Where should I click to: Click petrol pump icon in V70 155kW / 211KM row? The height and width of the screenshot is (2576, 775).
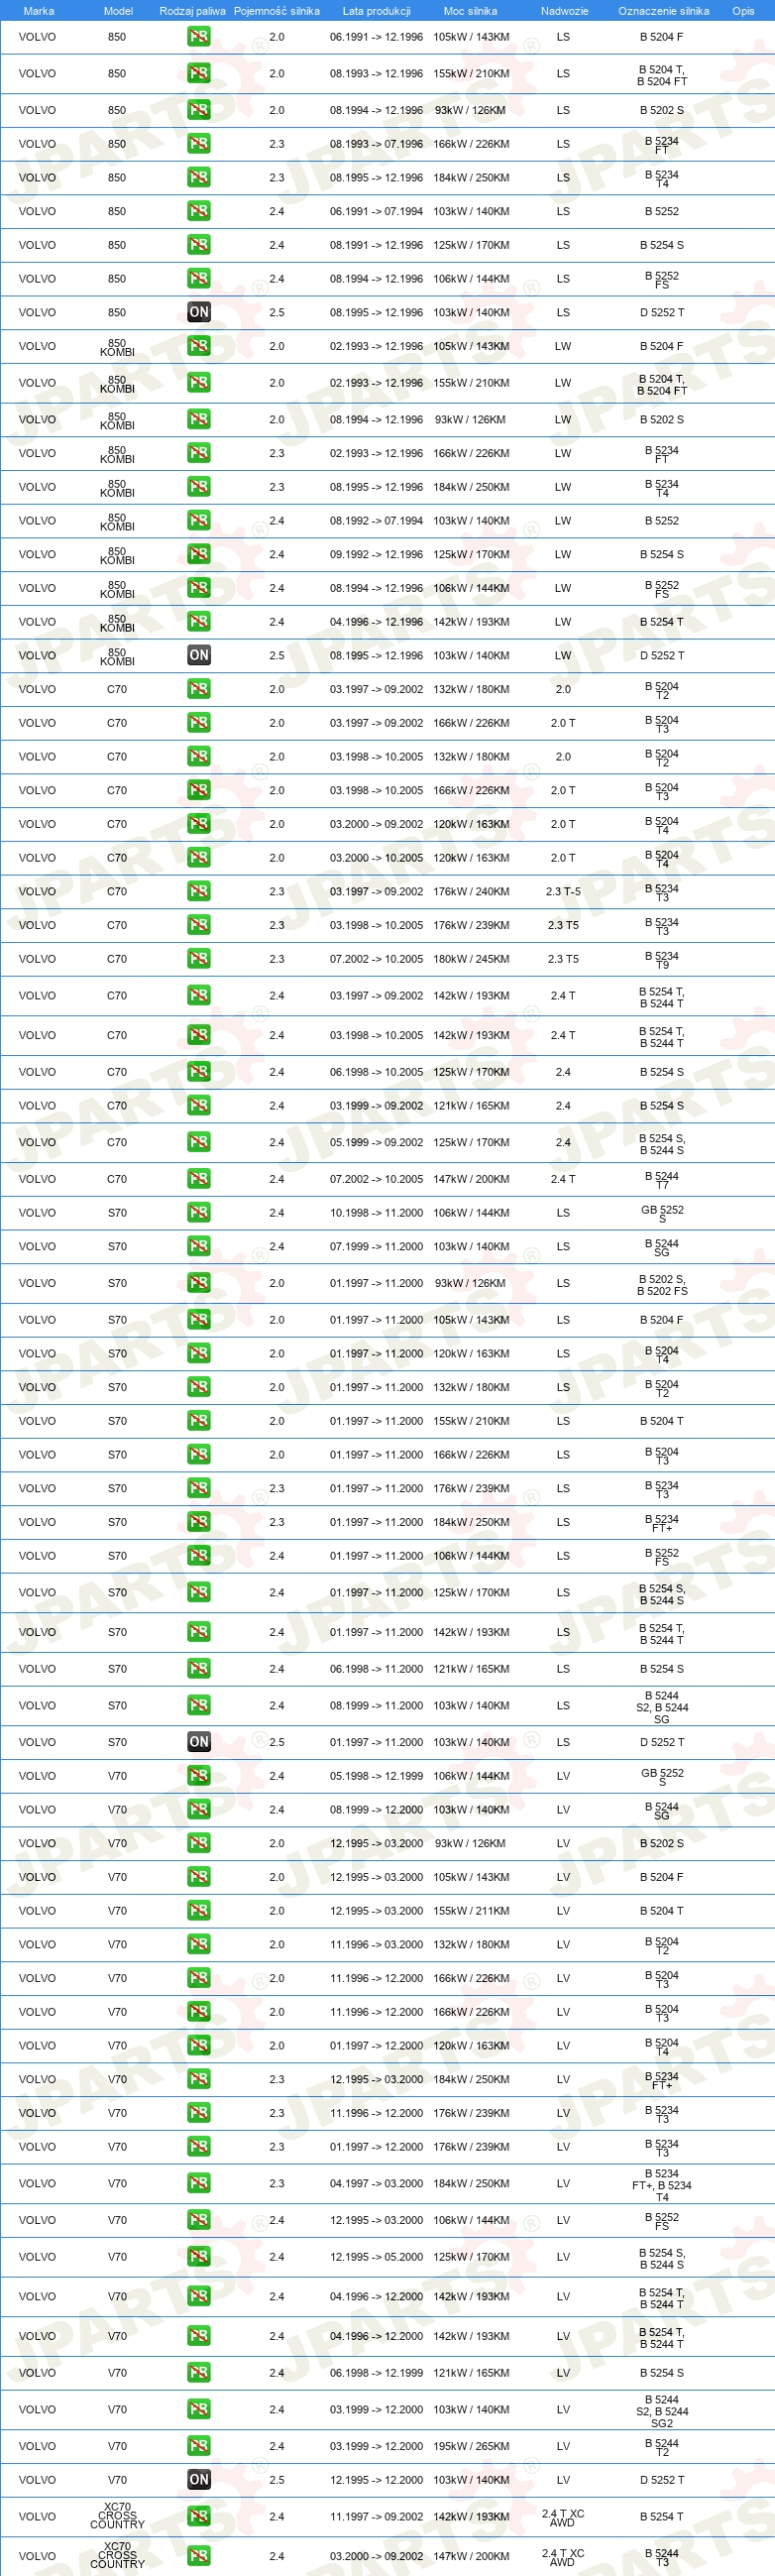click(199, 1910)
